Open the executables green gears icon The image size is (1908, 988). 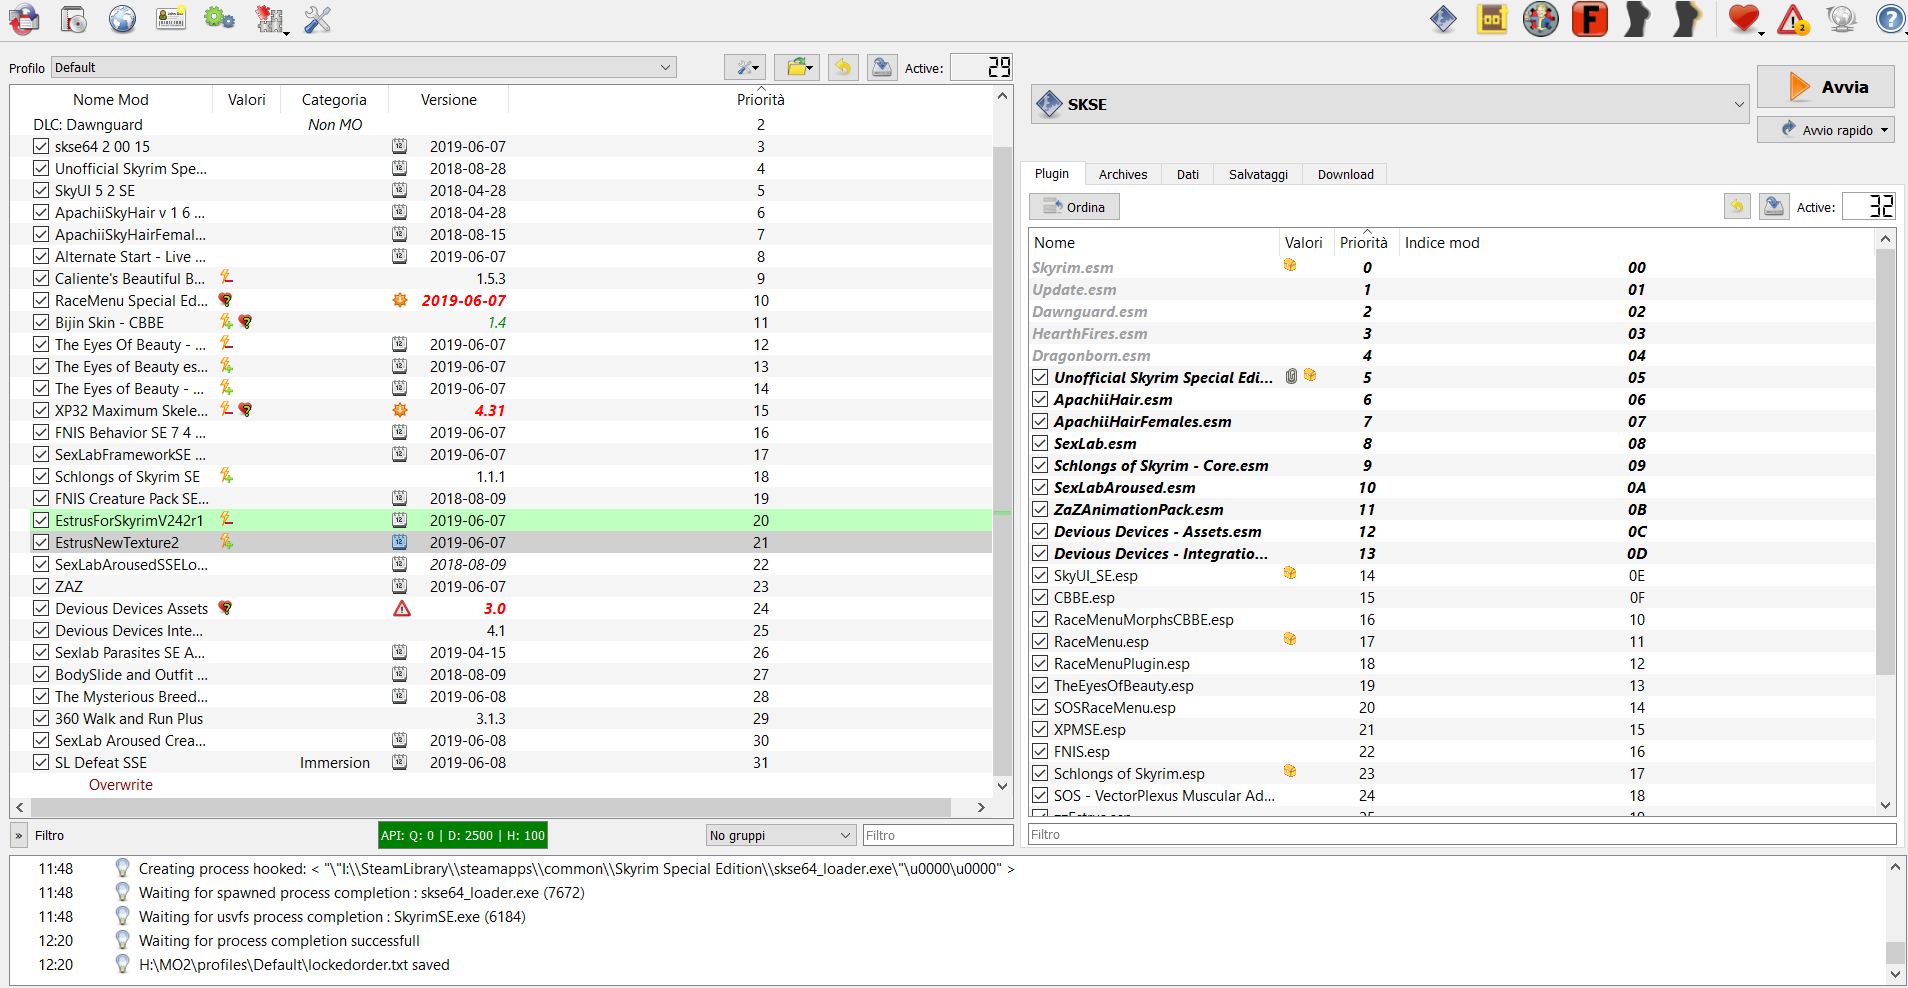click(219, 19)
